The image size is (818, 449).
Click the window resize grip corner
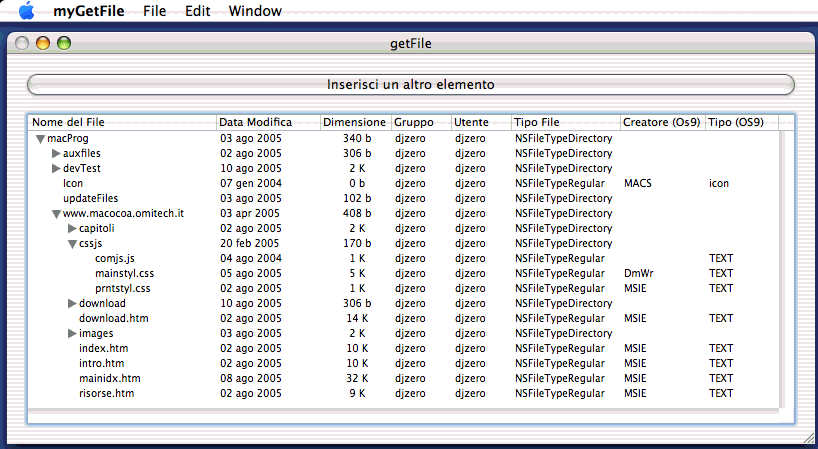point(808,439)
